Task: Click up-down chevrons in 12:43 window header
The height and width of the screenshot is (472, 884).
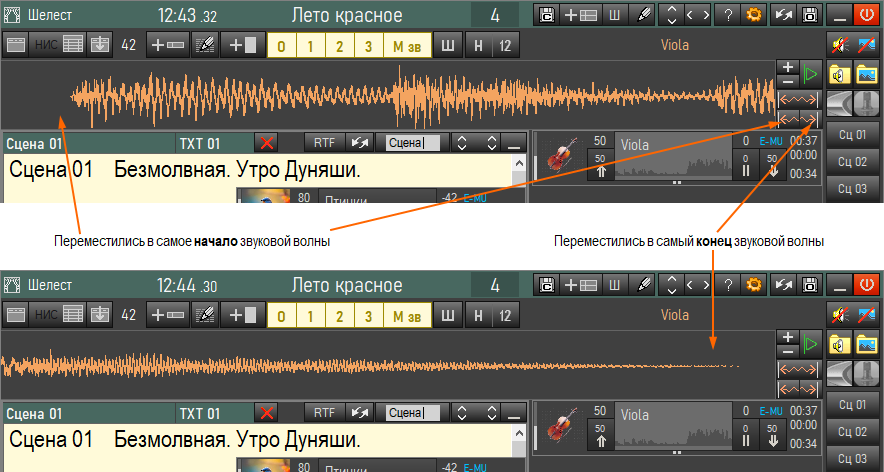Action: pyautogui.click(x=671, y=15)
